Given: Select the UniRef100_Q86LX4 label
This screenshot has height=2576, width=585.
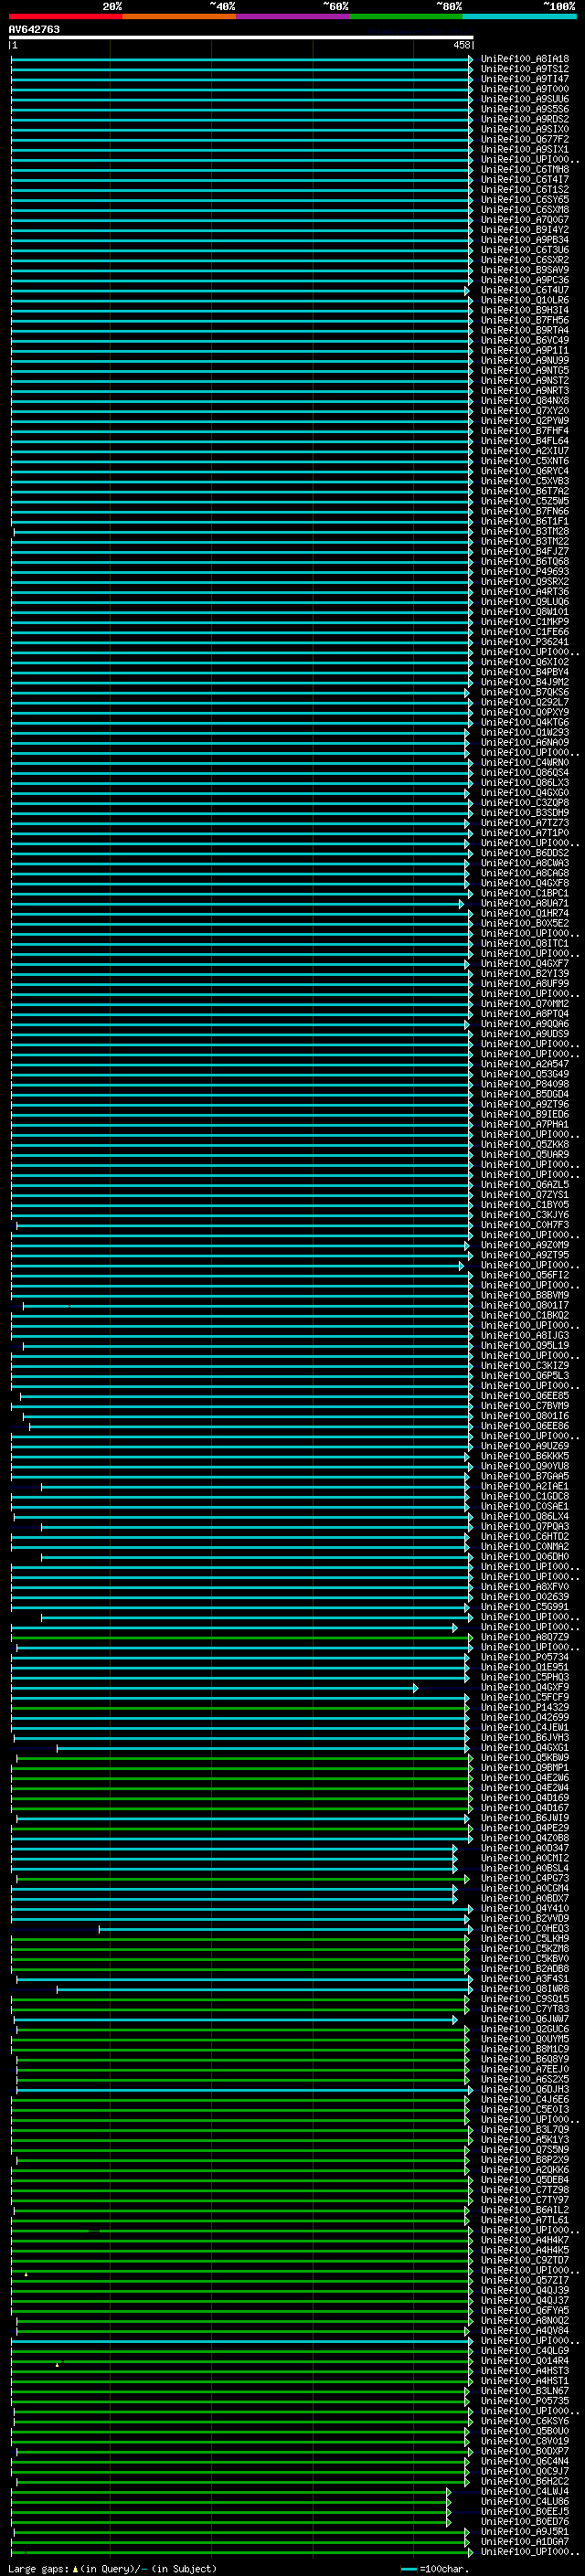Looking at the screenshot, I should coord(525,1516).
